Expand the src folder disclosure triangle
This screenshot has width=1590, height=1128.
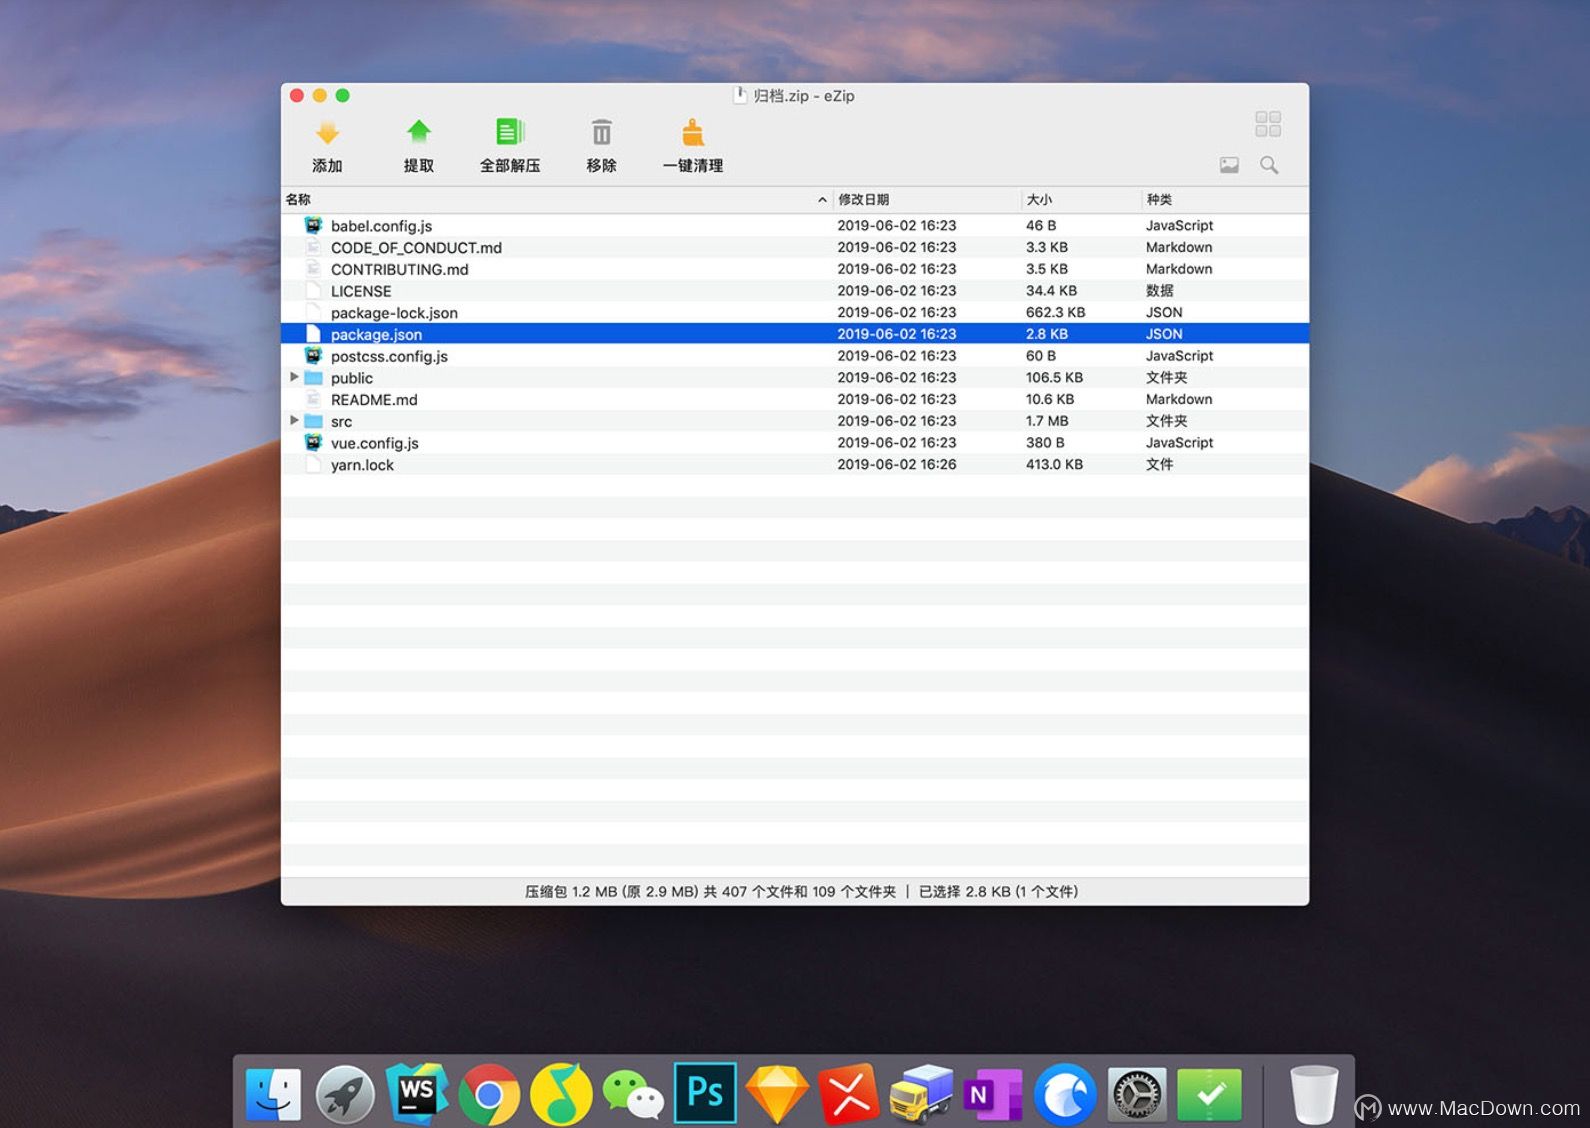tap(294, 420)
